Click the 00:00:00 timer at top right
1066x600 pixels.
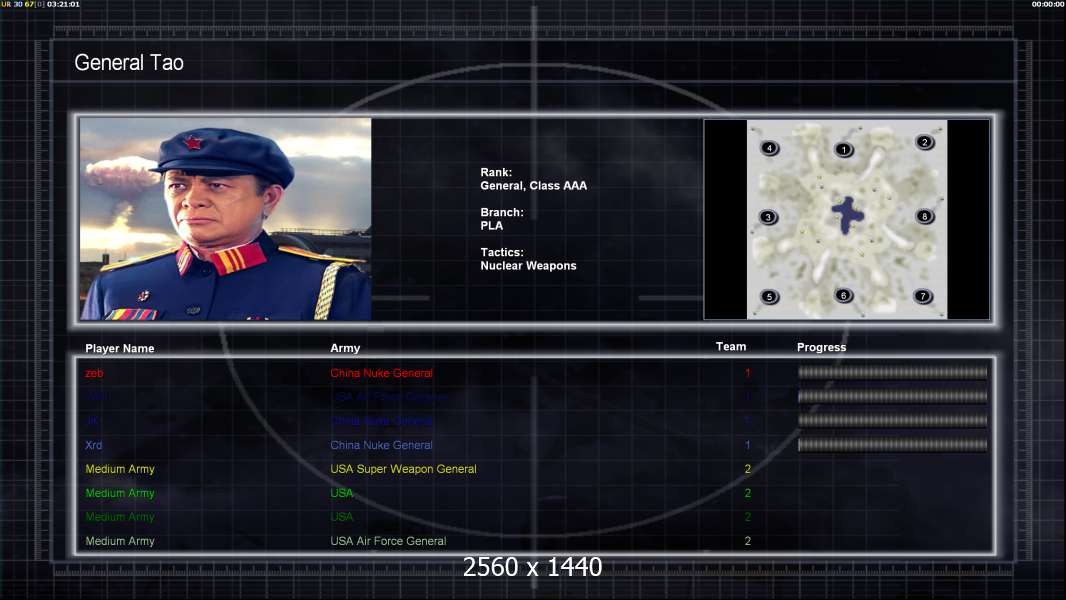click(1048, 4)
